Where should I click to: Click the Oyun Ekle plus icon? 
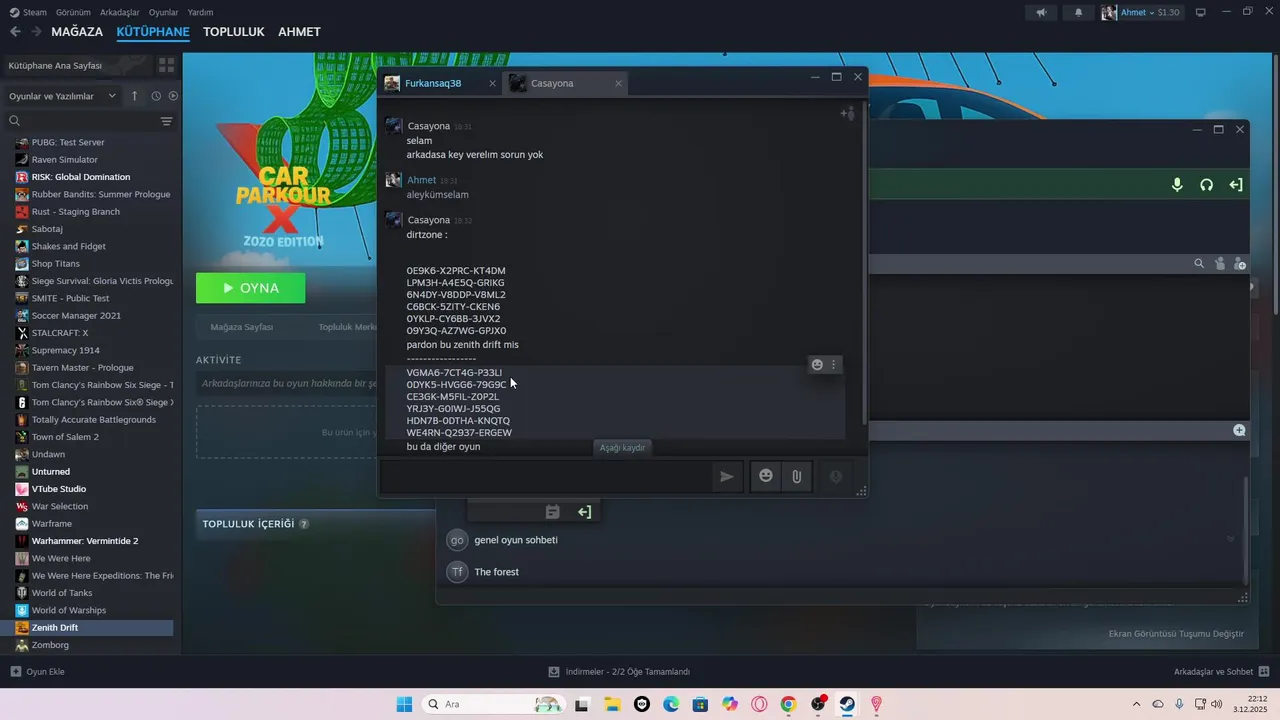pyautogui.click(x=15, y=672)
